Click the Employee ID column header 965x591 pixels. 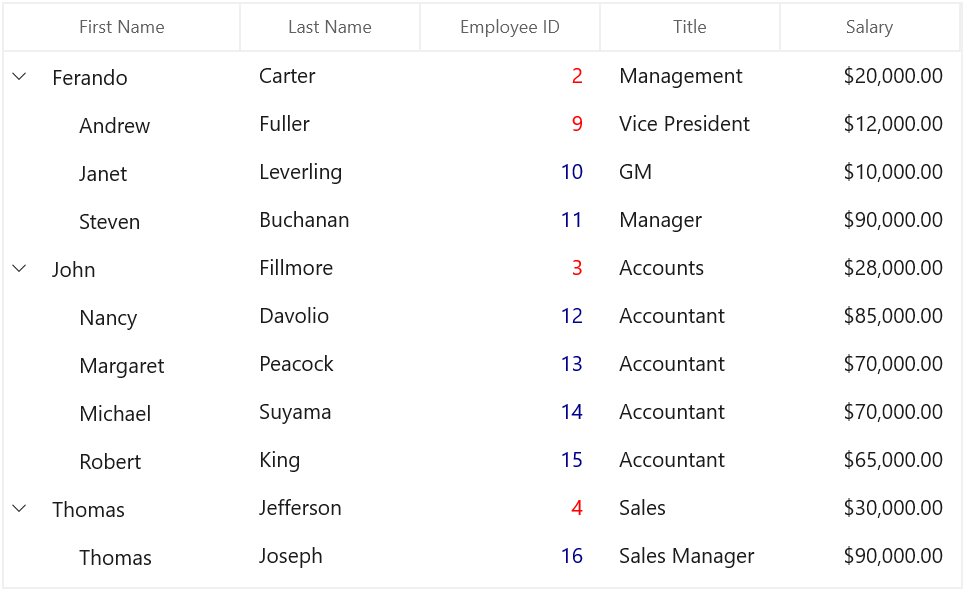510,27
